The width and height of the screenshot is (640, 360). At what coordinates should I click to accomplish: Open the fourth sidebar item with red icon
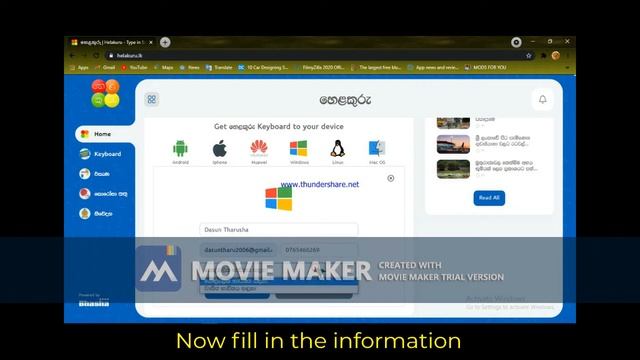tap(103, 193)
